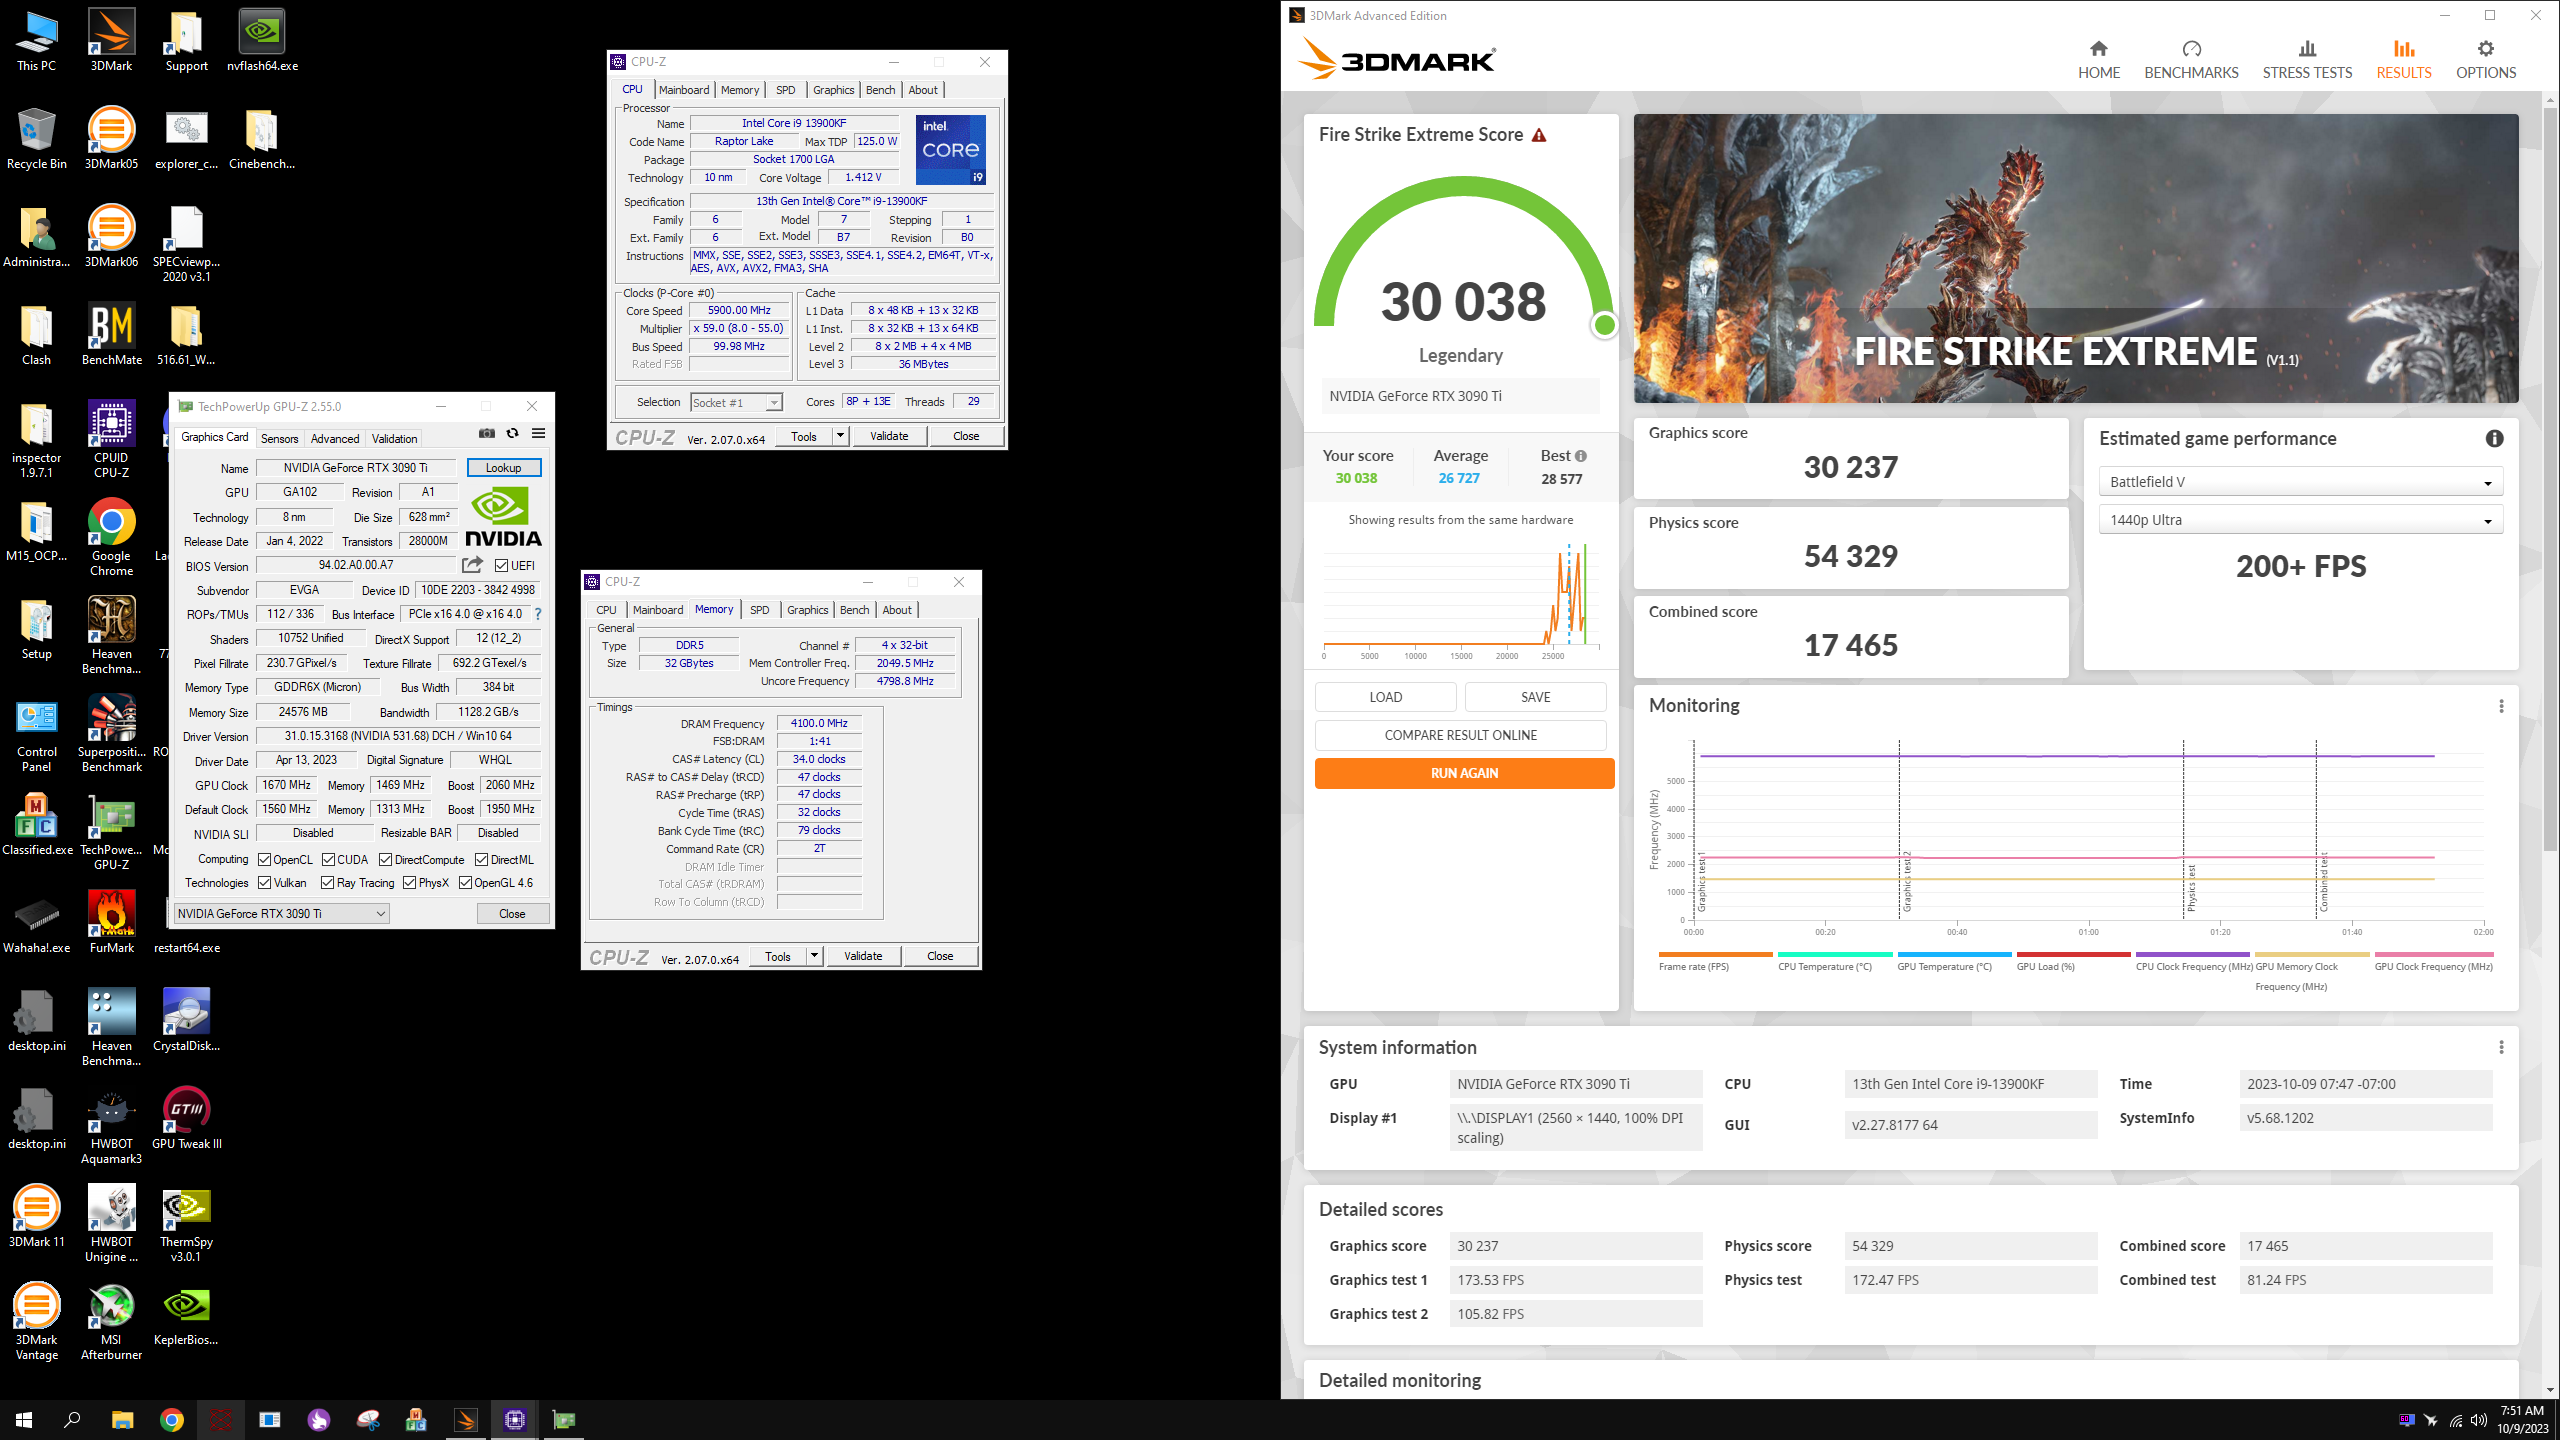Open the 3DMark desktop shortcut
The image size is (2560, 1440).
coord(111,41)
